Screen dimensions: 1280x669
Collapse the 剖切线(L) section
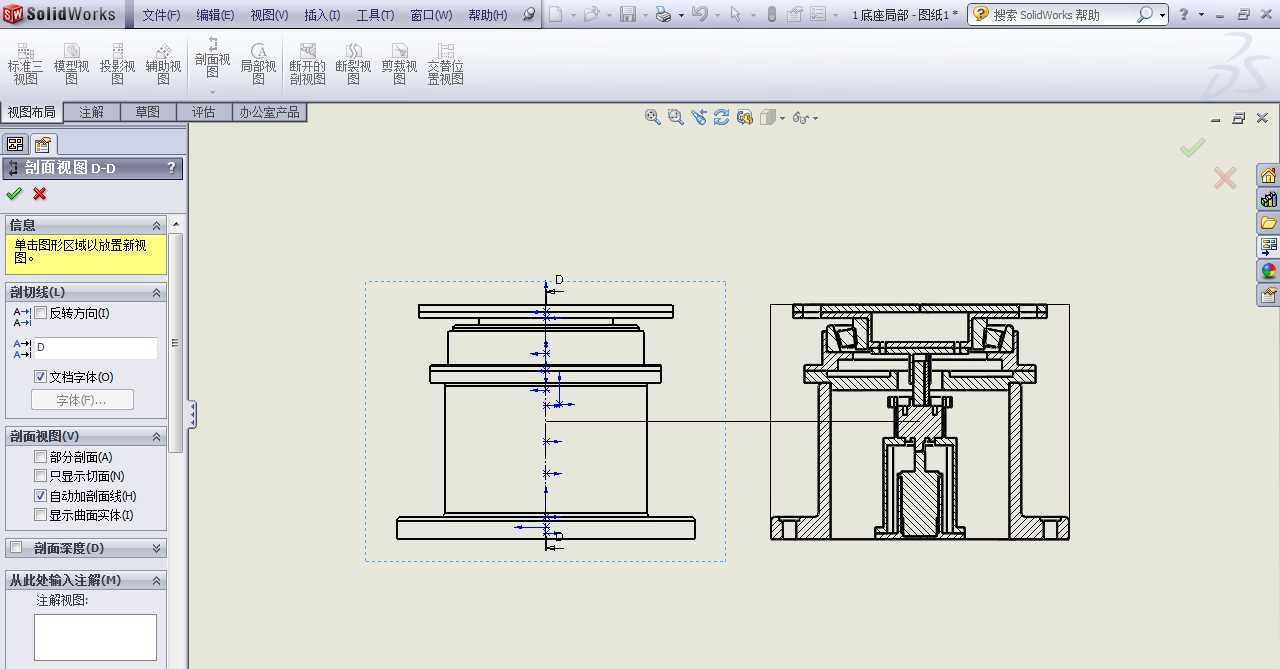pyautogui.click(x=156, y=292)
